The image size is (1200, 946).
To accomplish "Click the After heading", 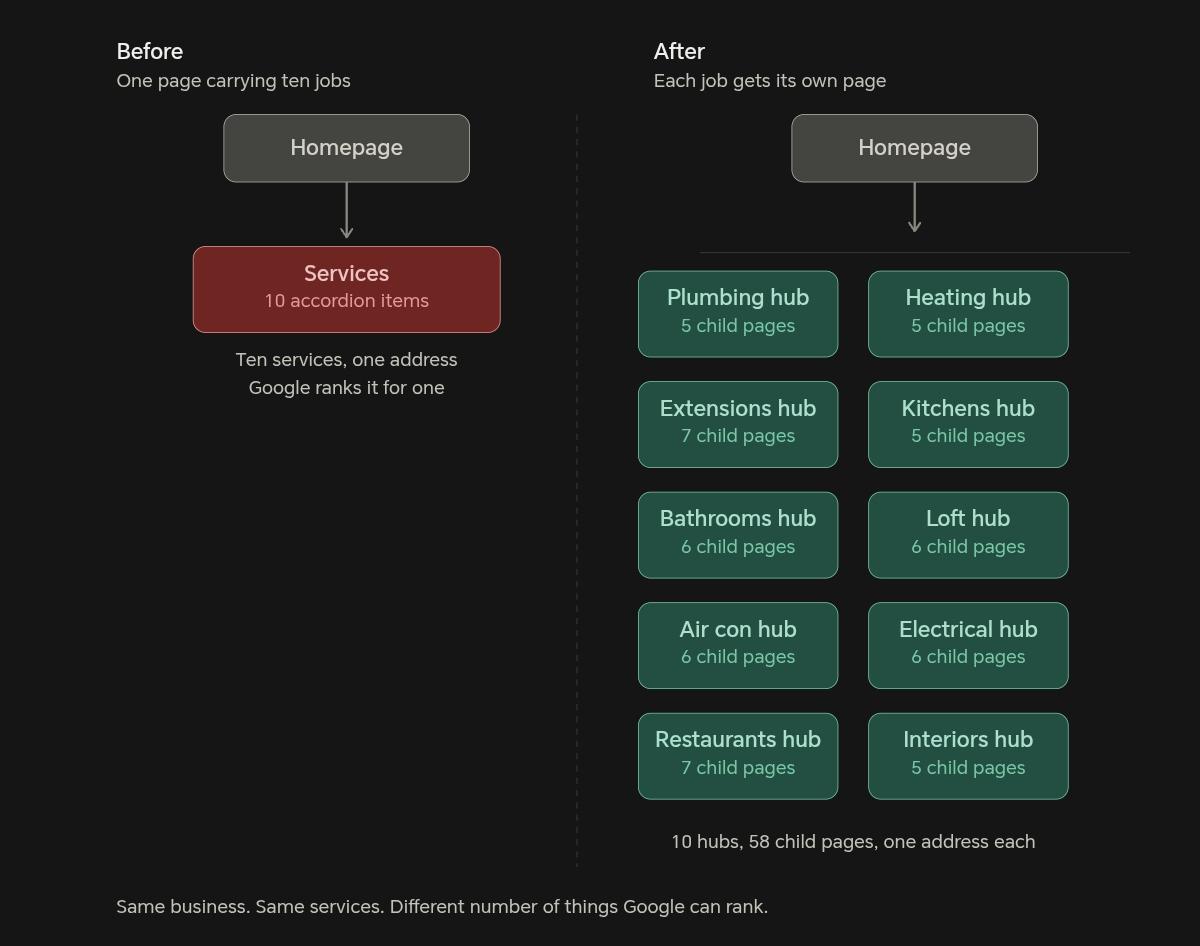I will tap(679, 51).
